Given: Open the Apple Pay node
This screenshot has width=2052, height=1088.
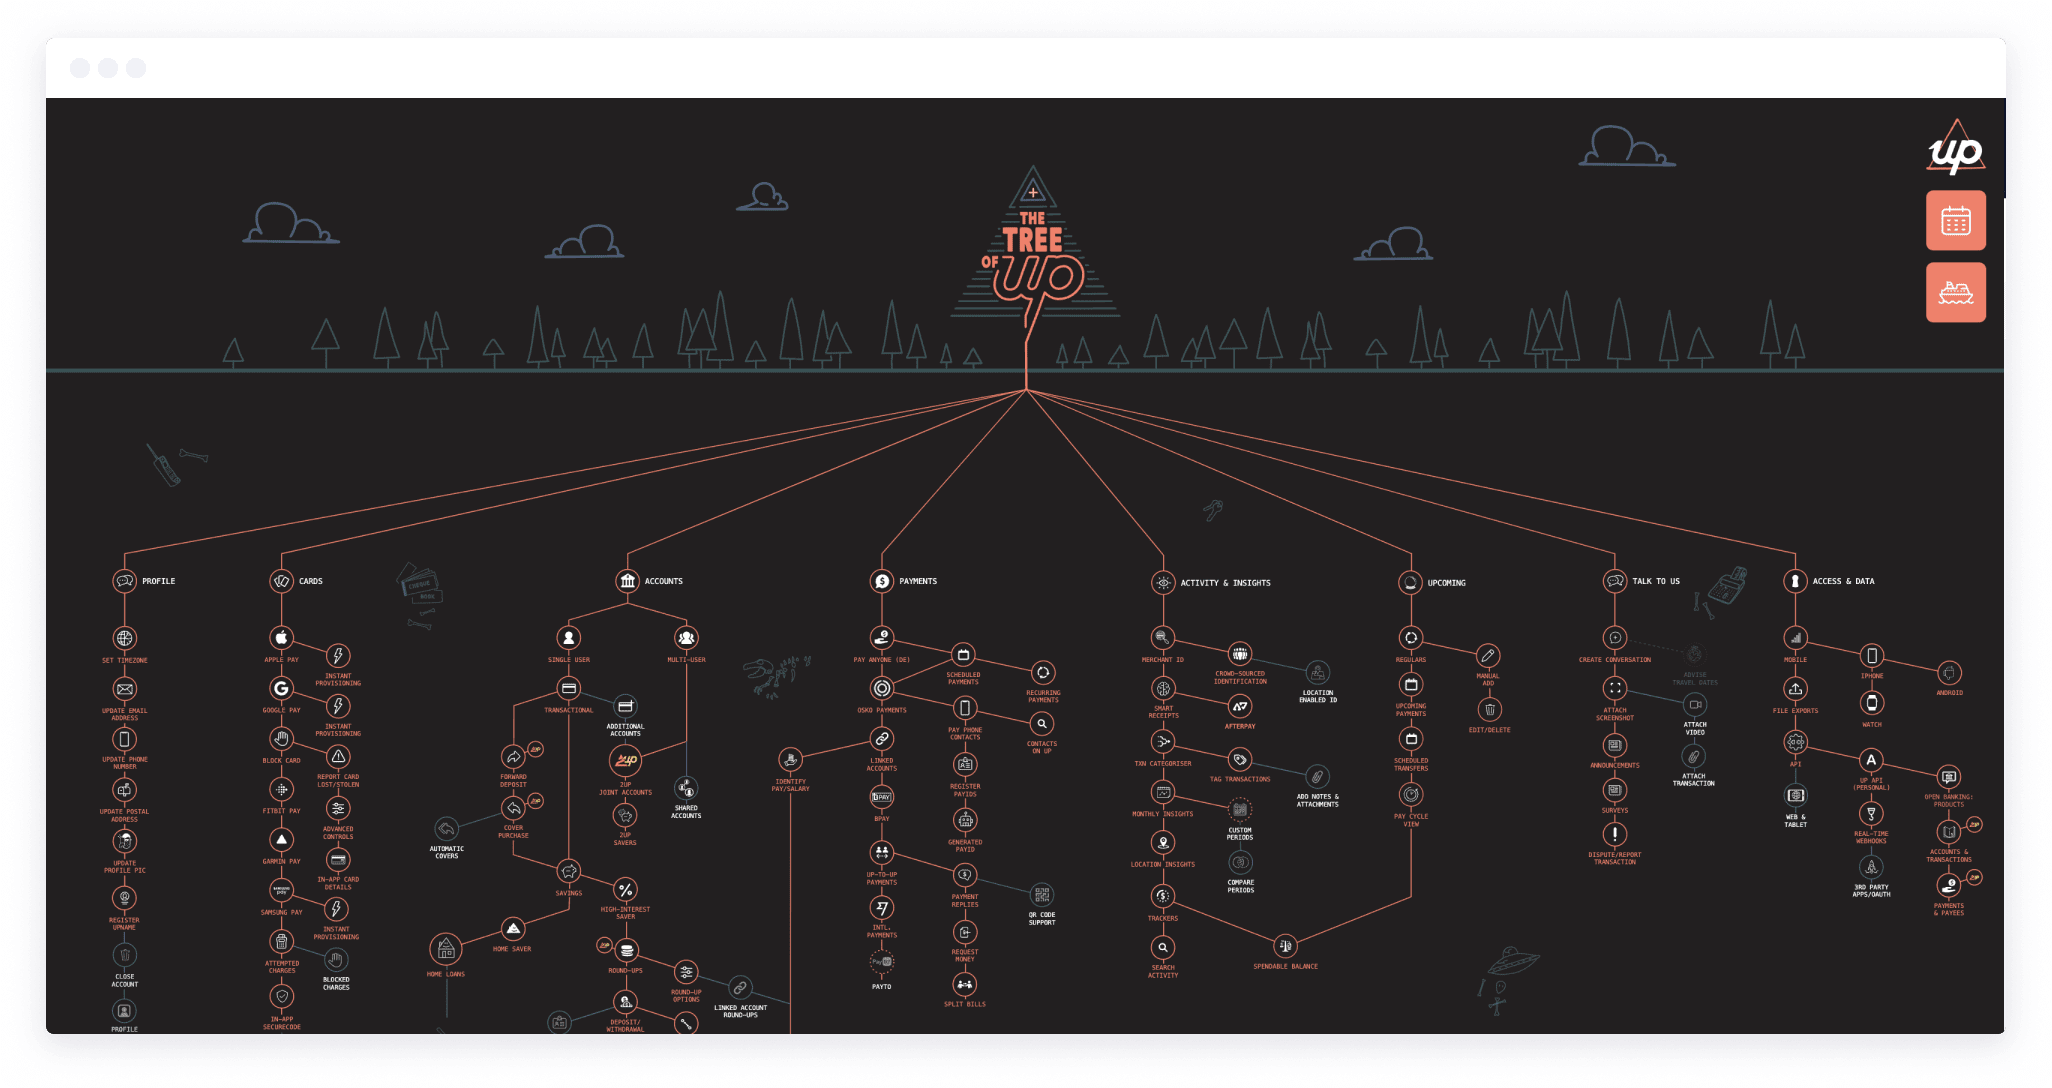Looking at the screenshot, I should pos(281,638).
